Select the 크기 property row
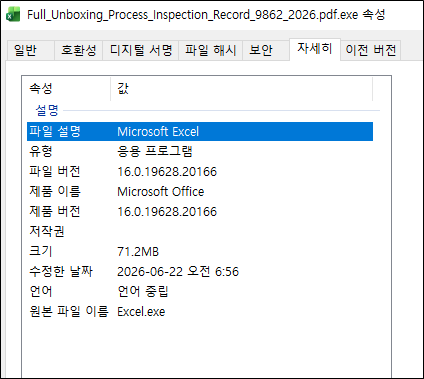 [200, 251]
